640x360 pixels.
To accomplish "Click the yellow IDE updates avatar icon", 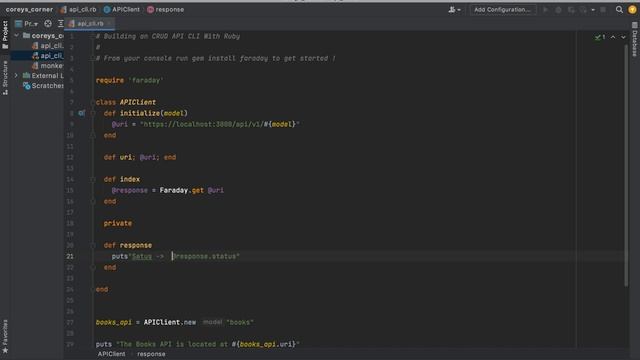I will [632, 9].
